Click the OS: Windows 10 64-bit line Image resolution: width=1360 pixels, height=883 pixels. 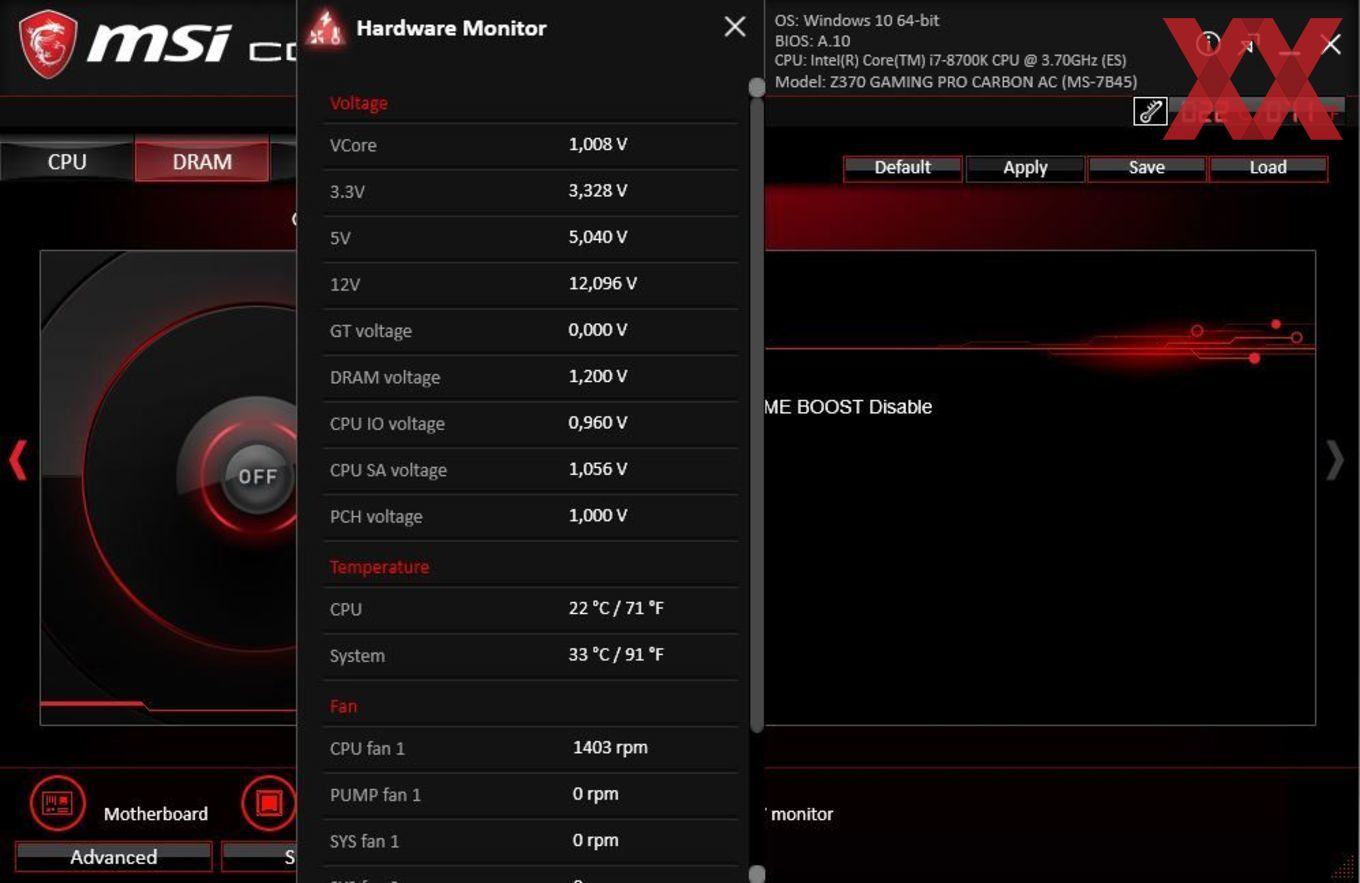(857, 20)
